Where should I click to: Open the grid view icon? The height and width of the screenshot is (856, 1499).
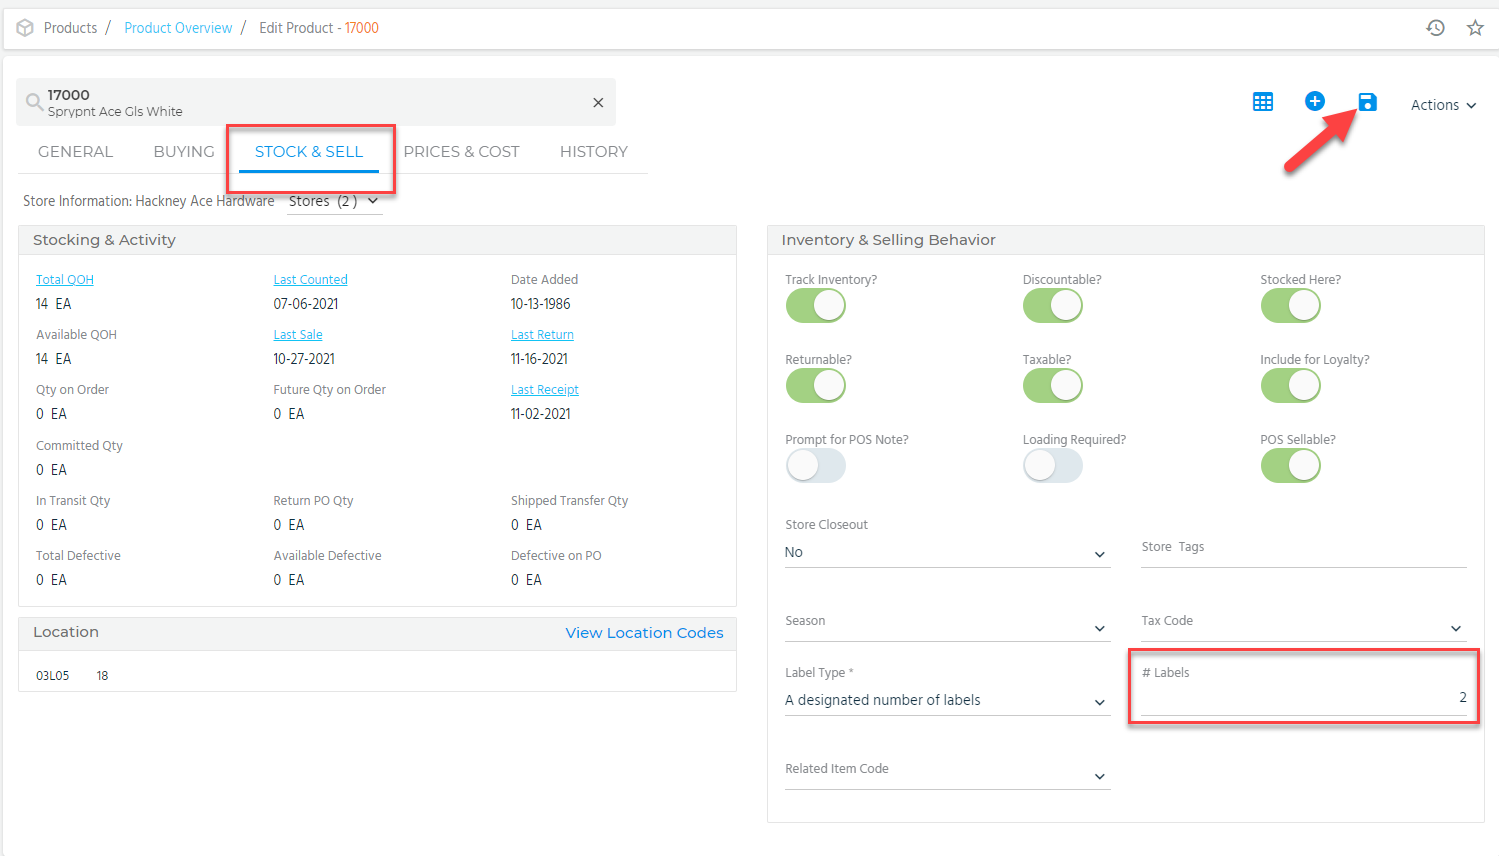(1262, 101)
